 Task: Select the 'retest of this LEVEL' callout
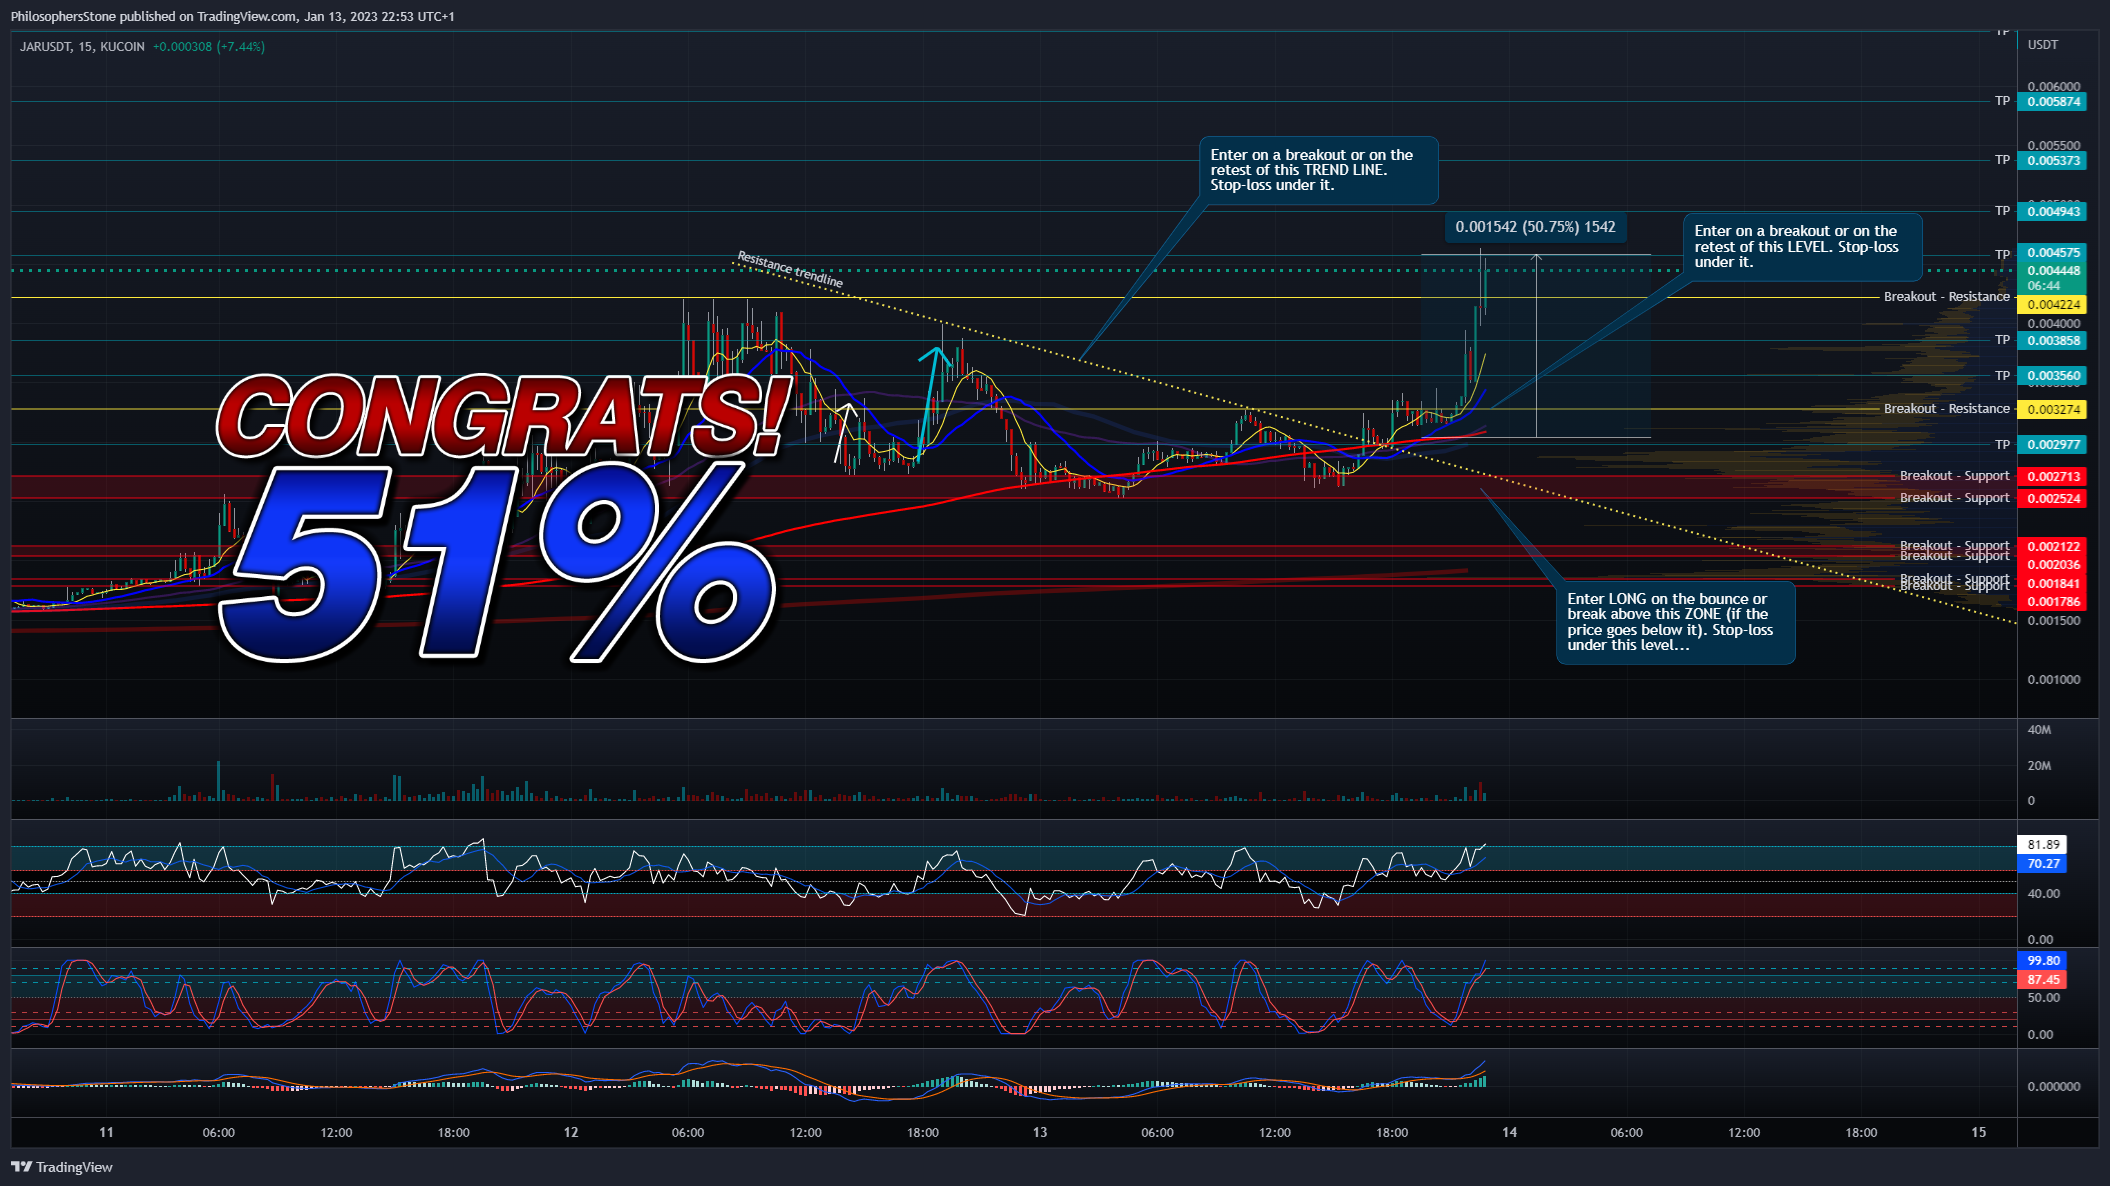[x=1802, y=246]
